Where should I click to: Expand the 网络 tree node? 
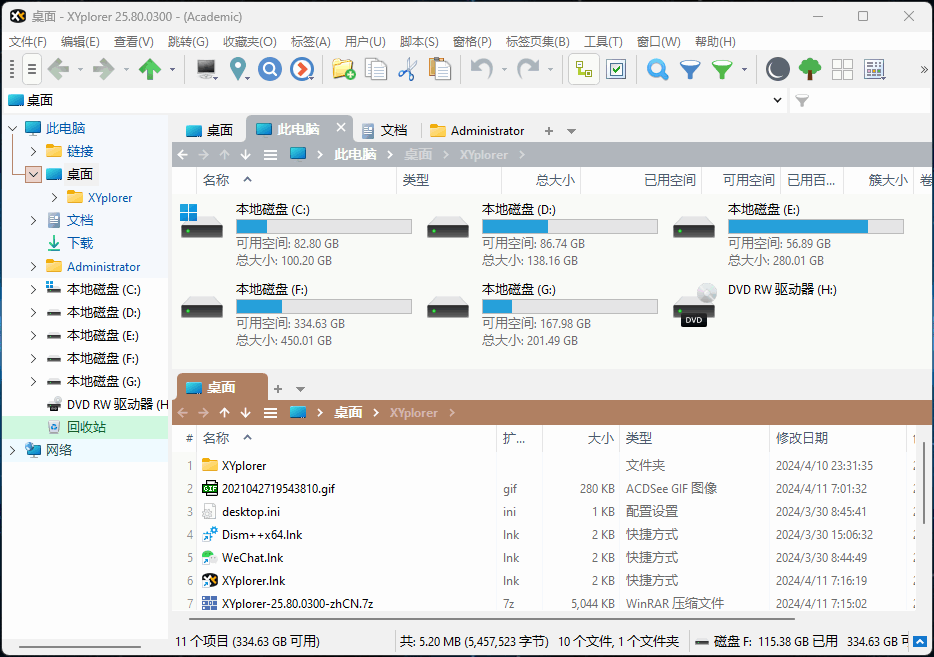click(13, 450)
